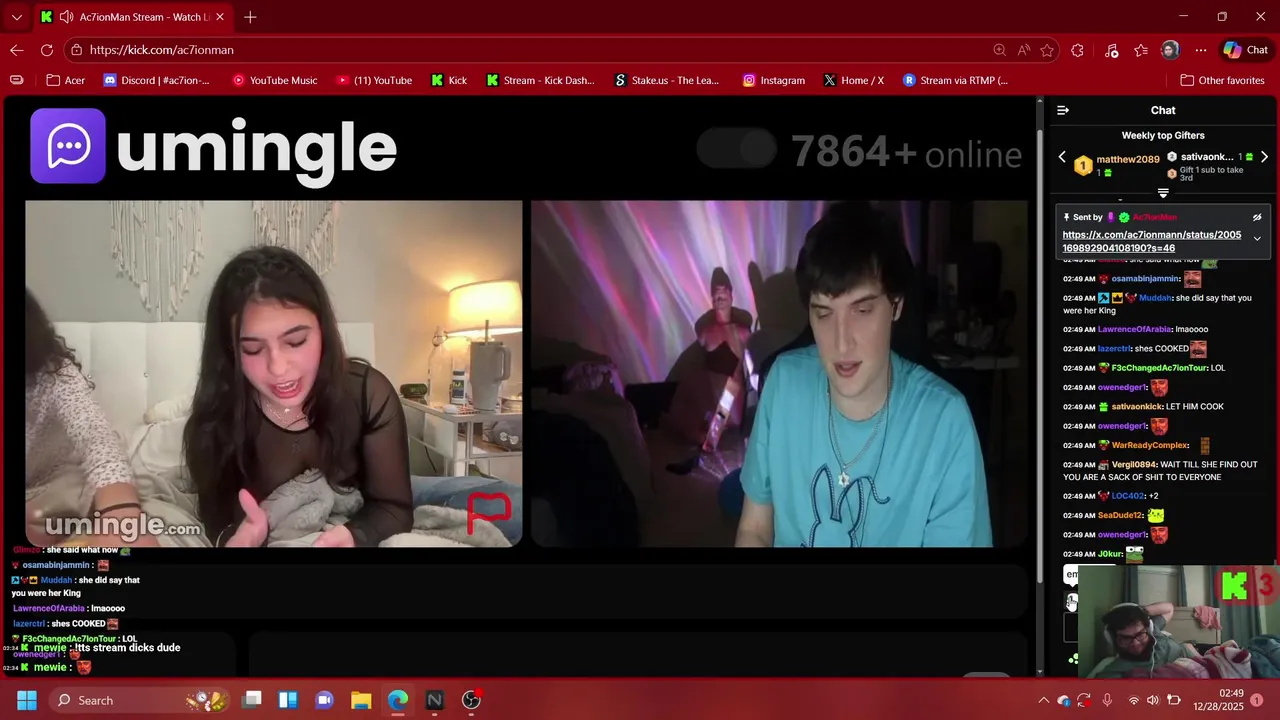The image size is (1280, 720).
Task: Expand the Other favorites folder
Action: click(x=1221, y=80)
